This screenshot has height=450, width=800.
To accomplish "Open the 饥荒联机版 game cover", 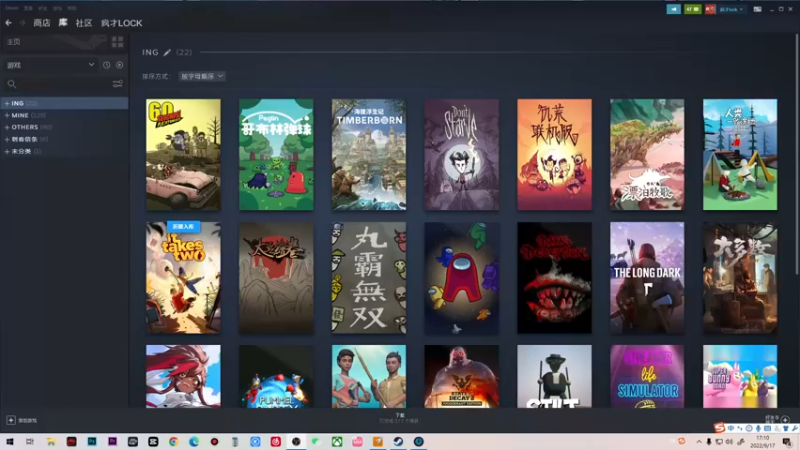I will coord(555,155).
